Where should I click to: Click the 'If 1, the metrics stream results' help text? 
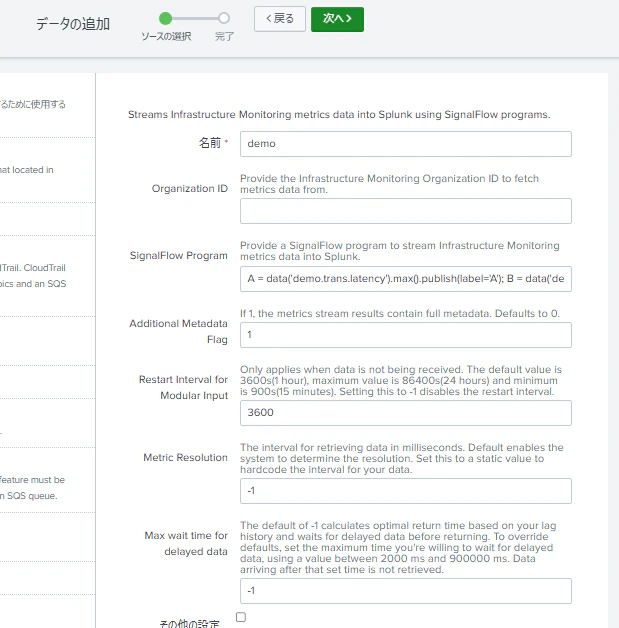(x=400, y=313)
